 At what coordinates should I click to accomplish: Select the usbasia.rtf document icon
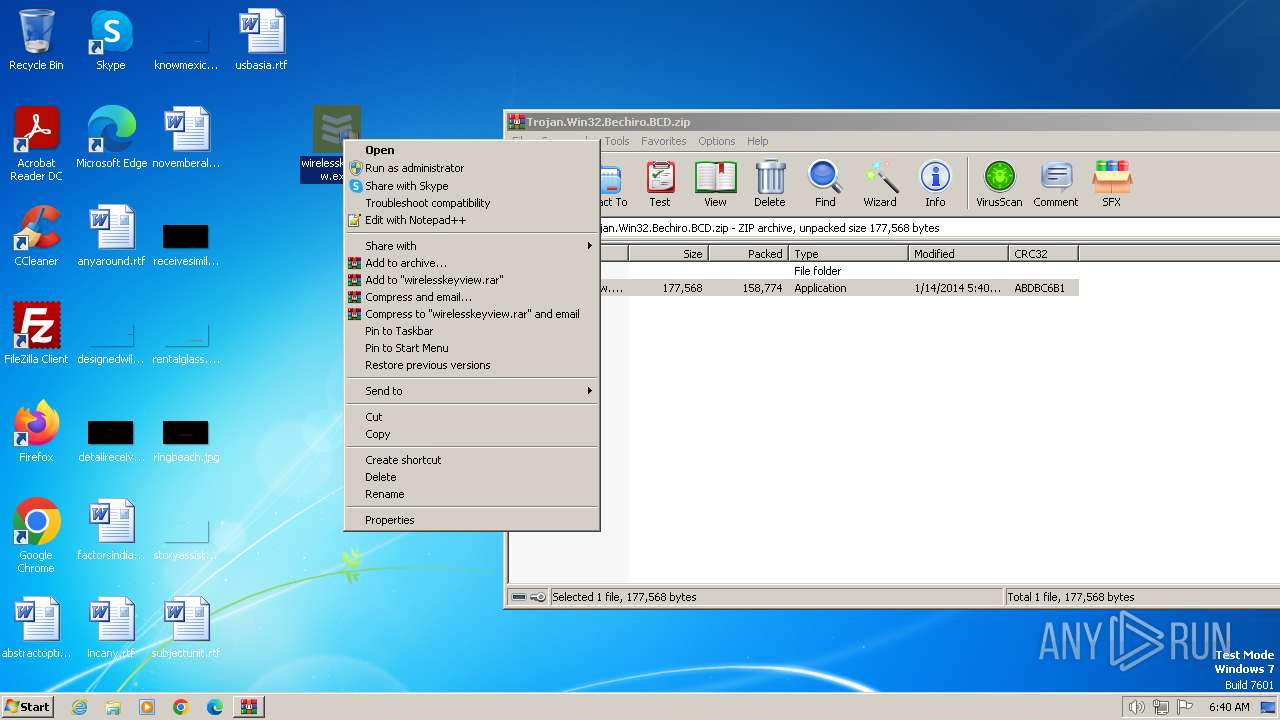pyautogui.click(x=261, y=40)
